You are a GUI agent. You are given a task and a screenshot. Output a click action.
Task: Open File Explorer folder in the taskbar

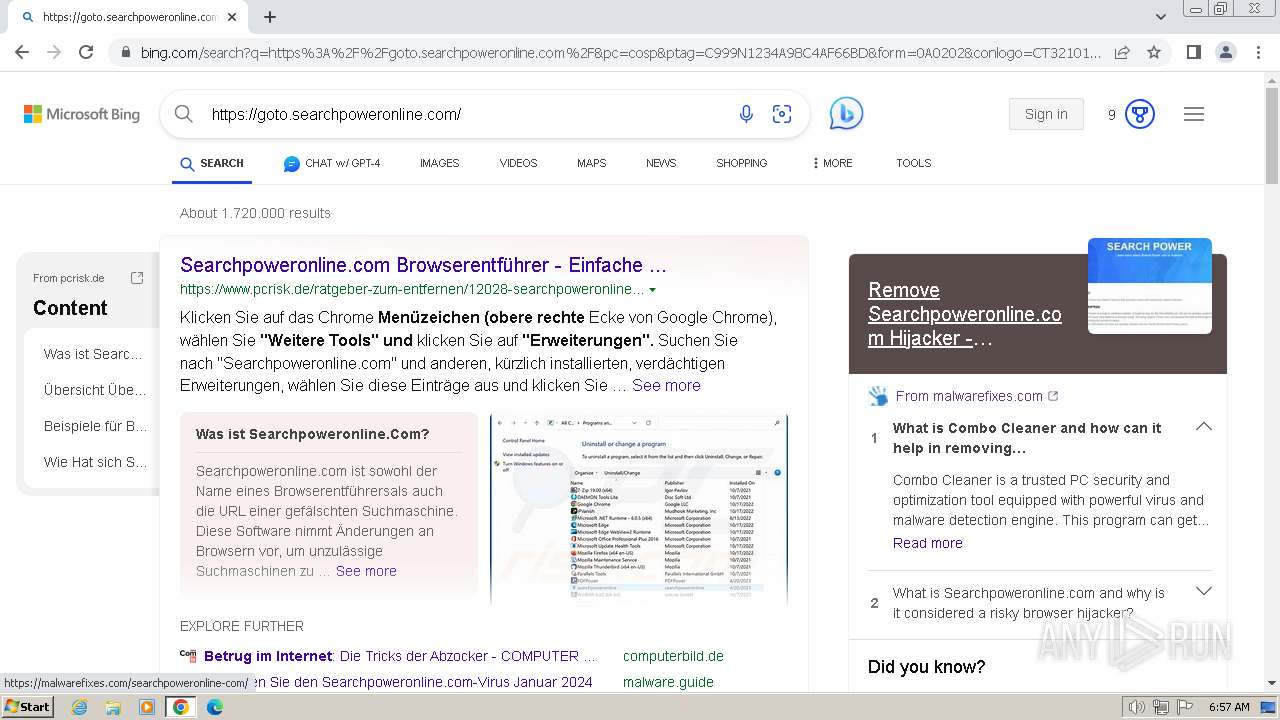click(x=113, y=707)
